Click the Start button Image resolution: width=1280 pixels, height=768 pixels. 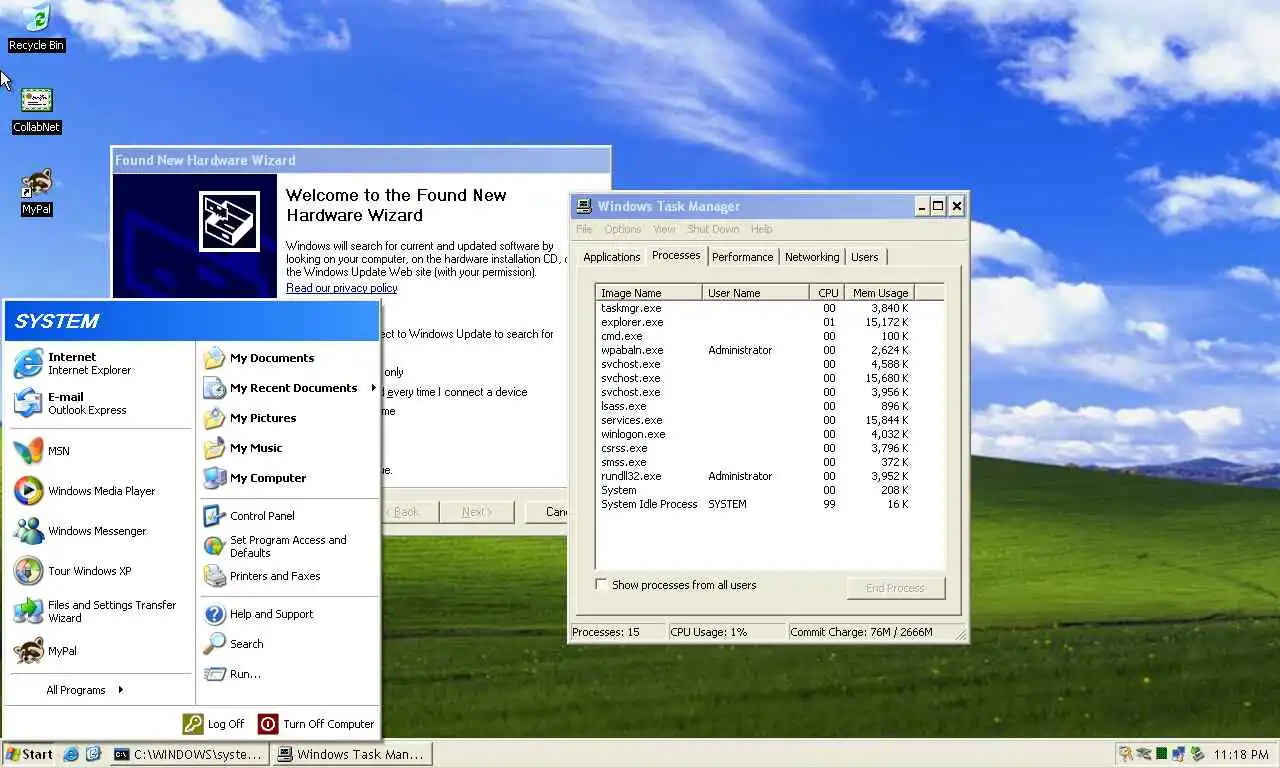29,754
